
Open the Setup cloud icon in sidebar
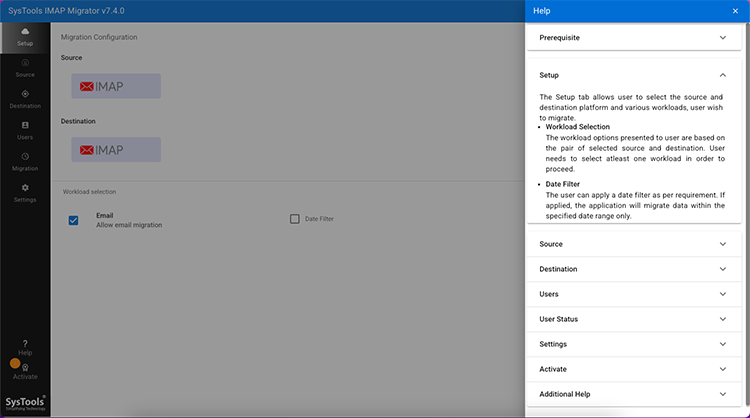25,31
